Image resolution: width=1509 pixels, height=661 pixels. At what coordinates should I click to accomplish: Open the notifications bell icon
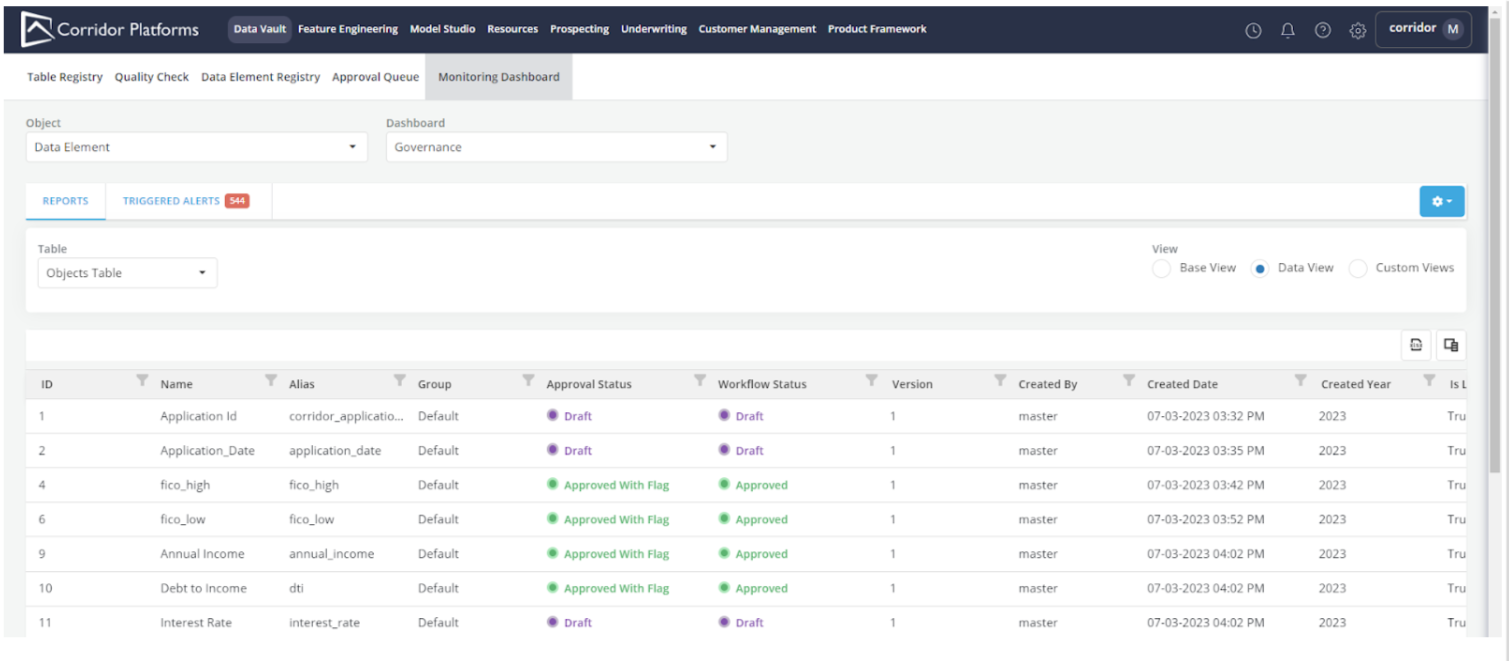tap(1288, 30)
